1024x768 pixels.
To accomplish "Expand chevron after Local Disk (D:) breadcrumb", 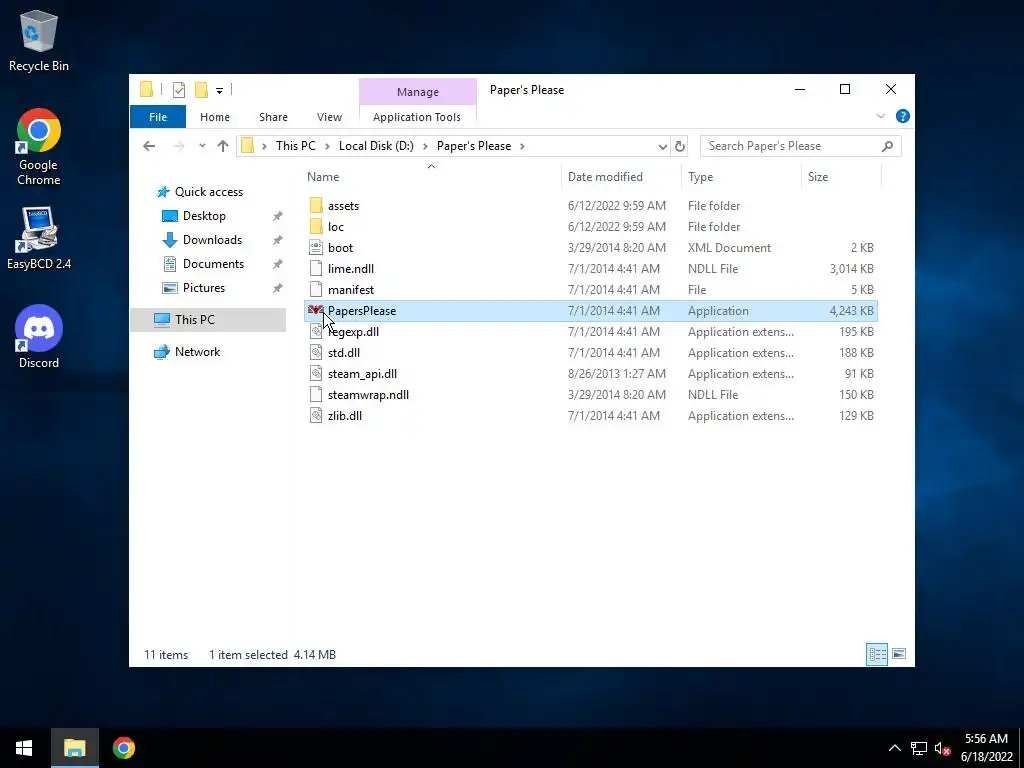I will [425, 146].
